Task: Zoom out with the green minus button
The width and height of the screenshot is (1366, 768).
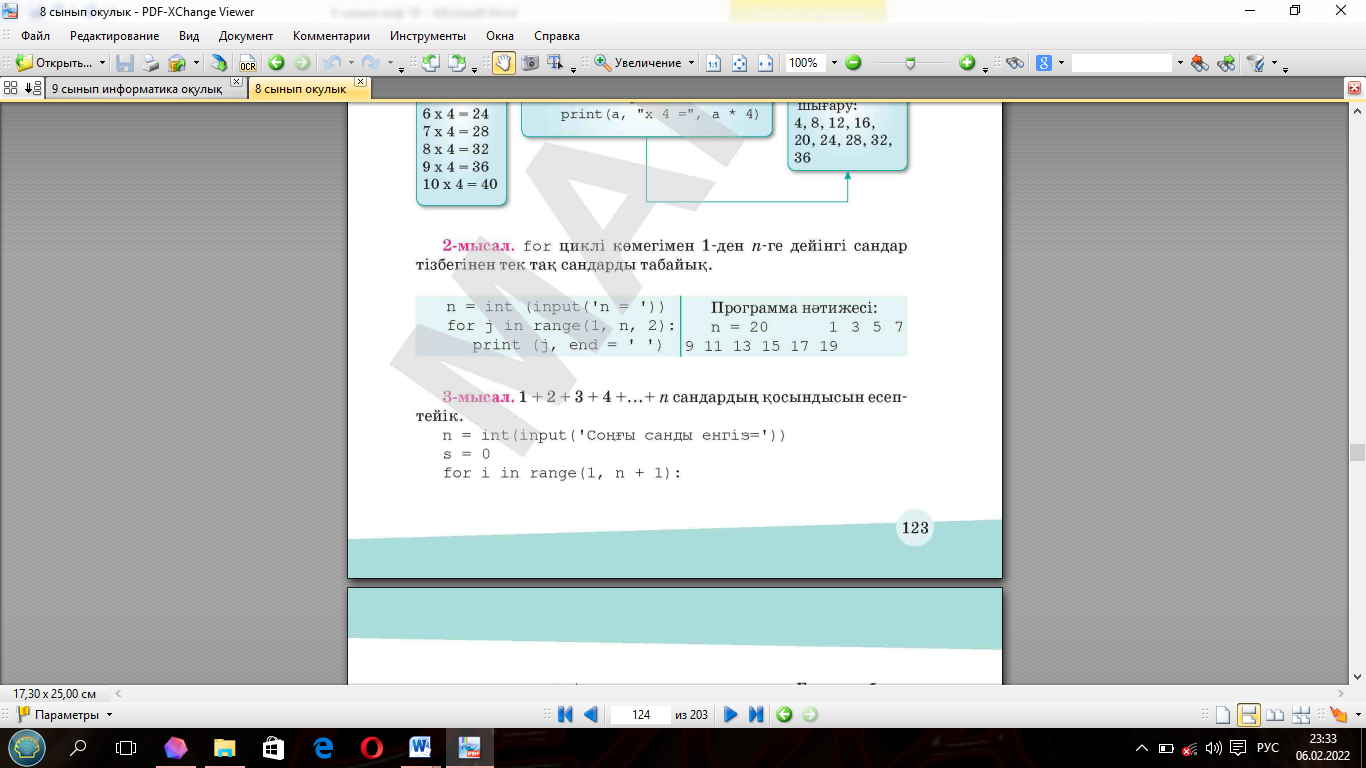Action: tap(853, 63)
